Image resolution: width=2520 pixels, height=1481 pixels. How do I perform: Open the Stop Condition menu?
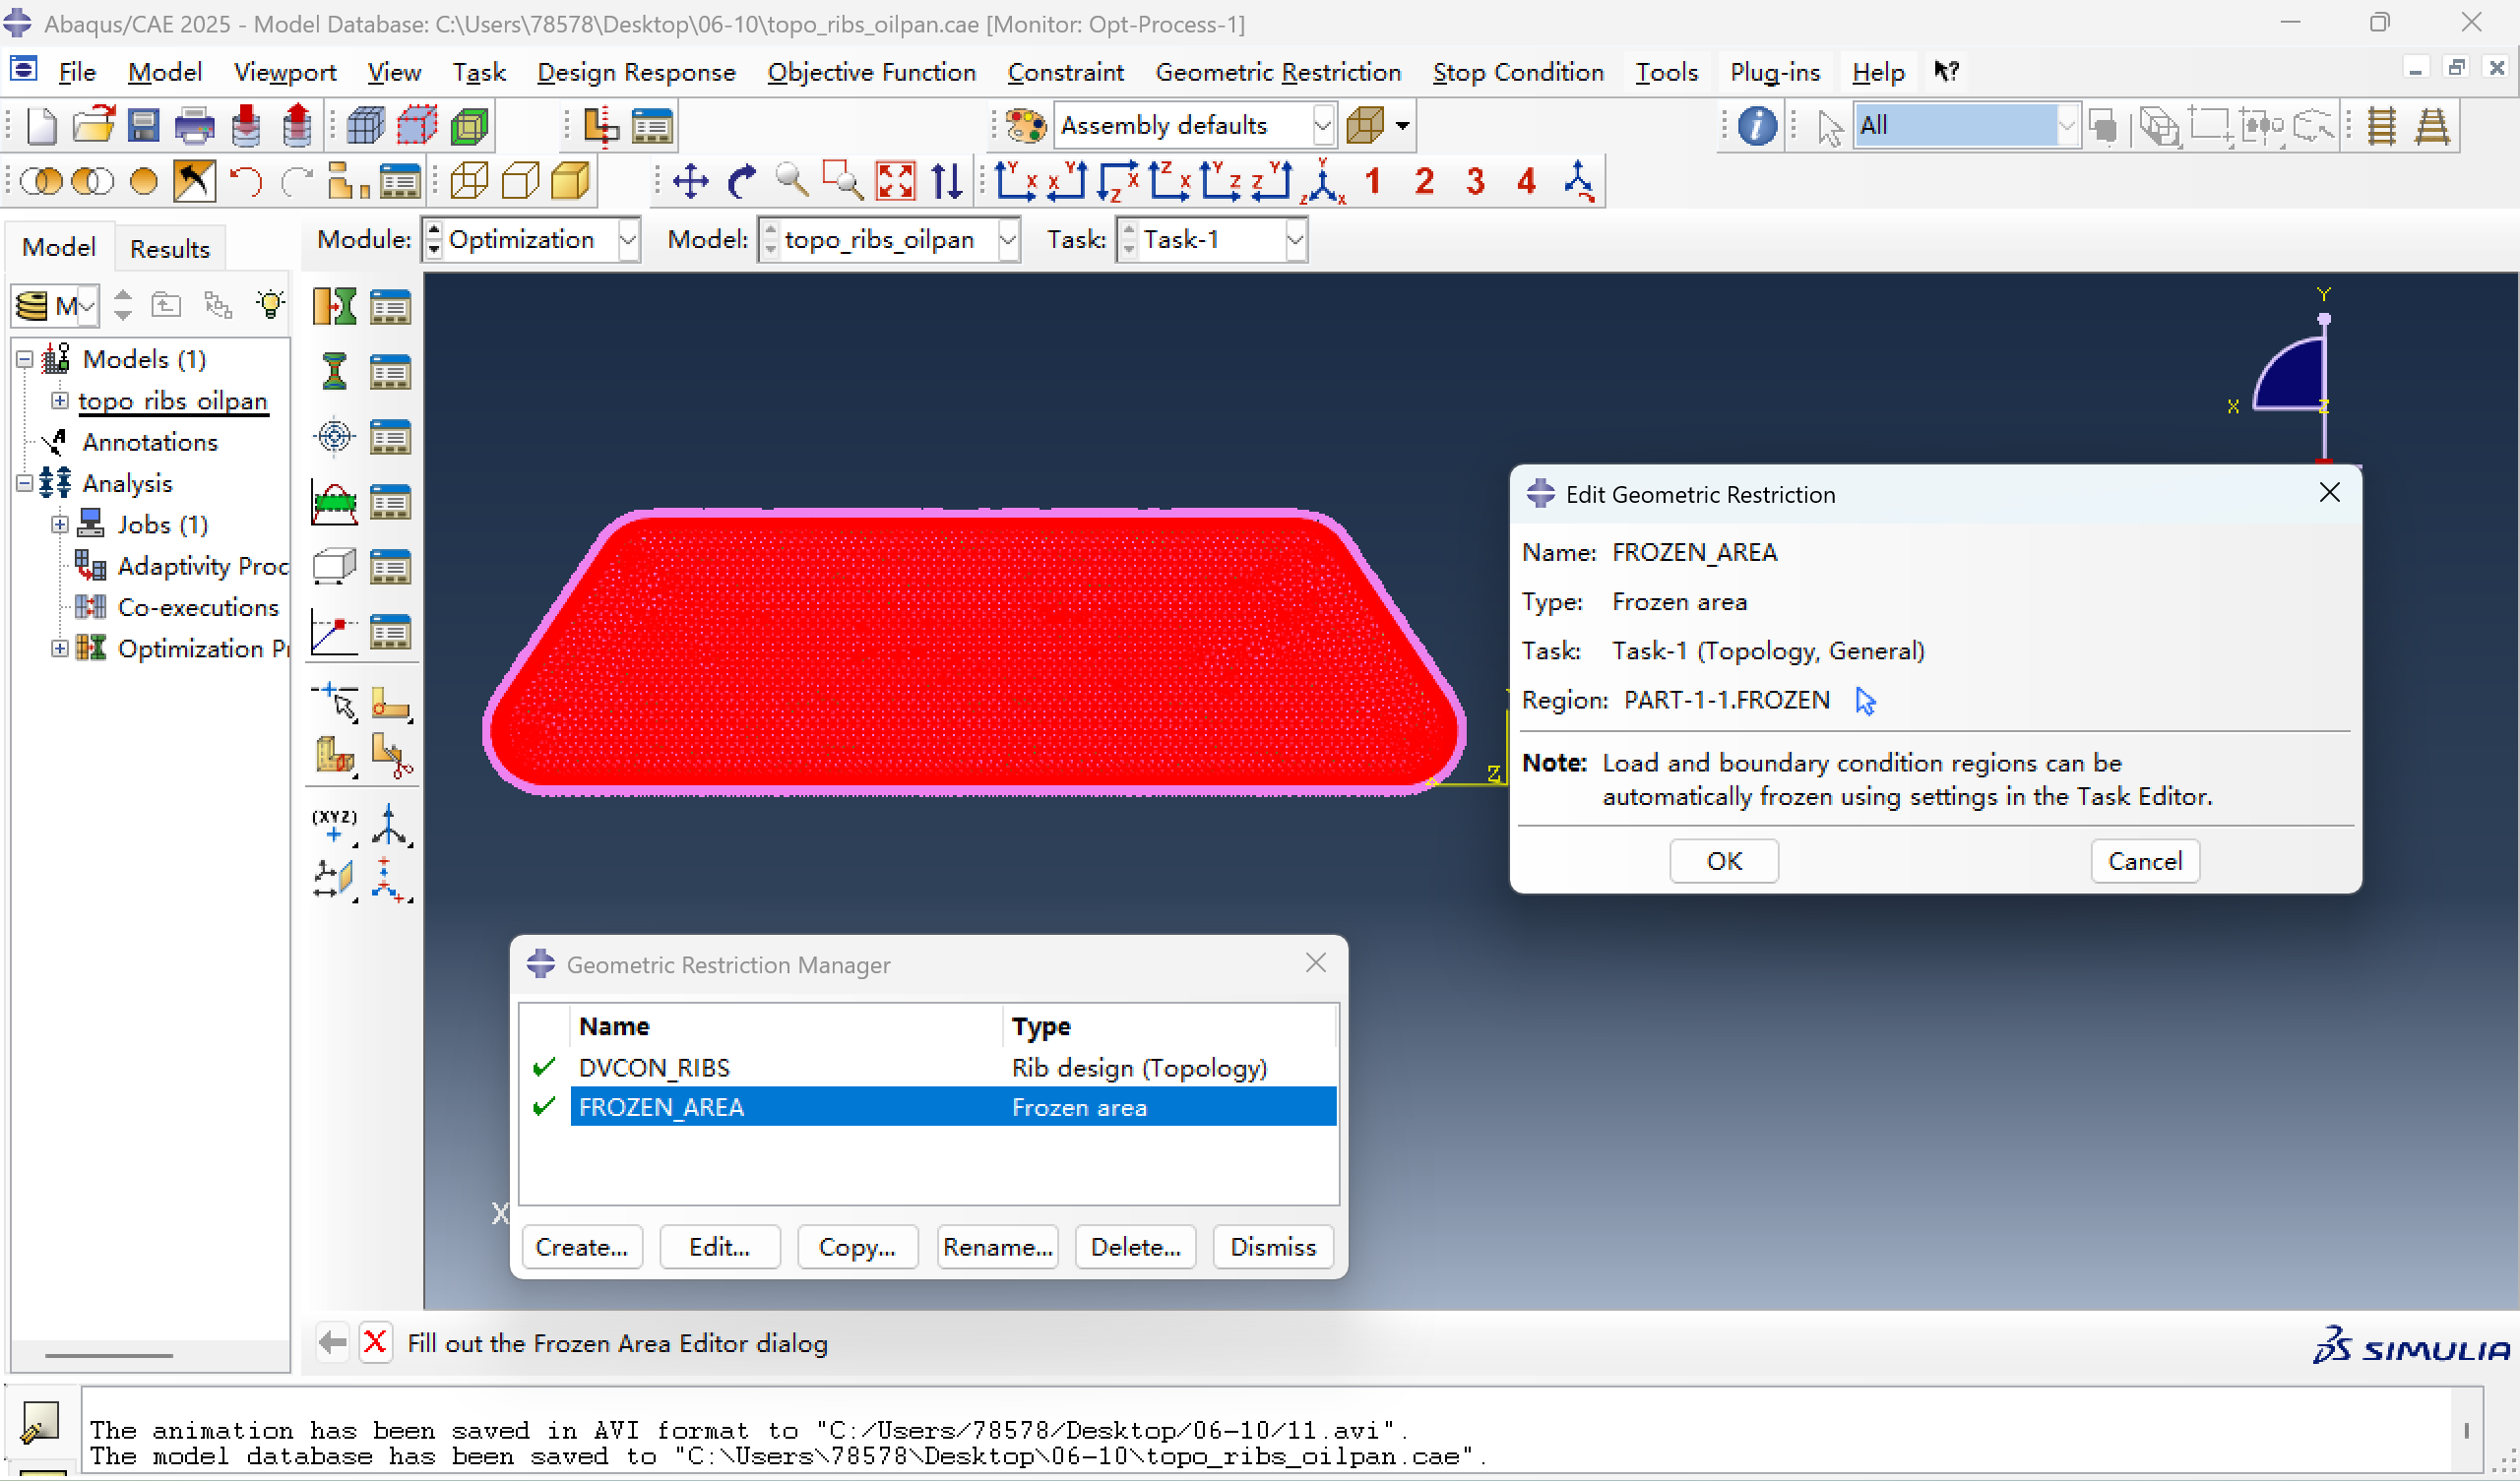tap(1518, 73)
